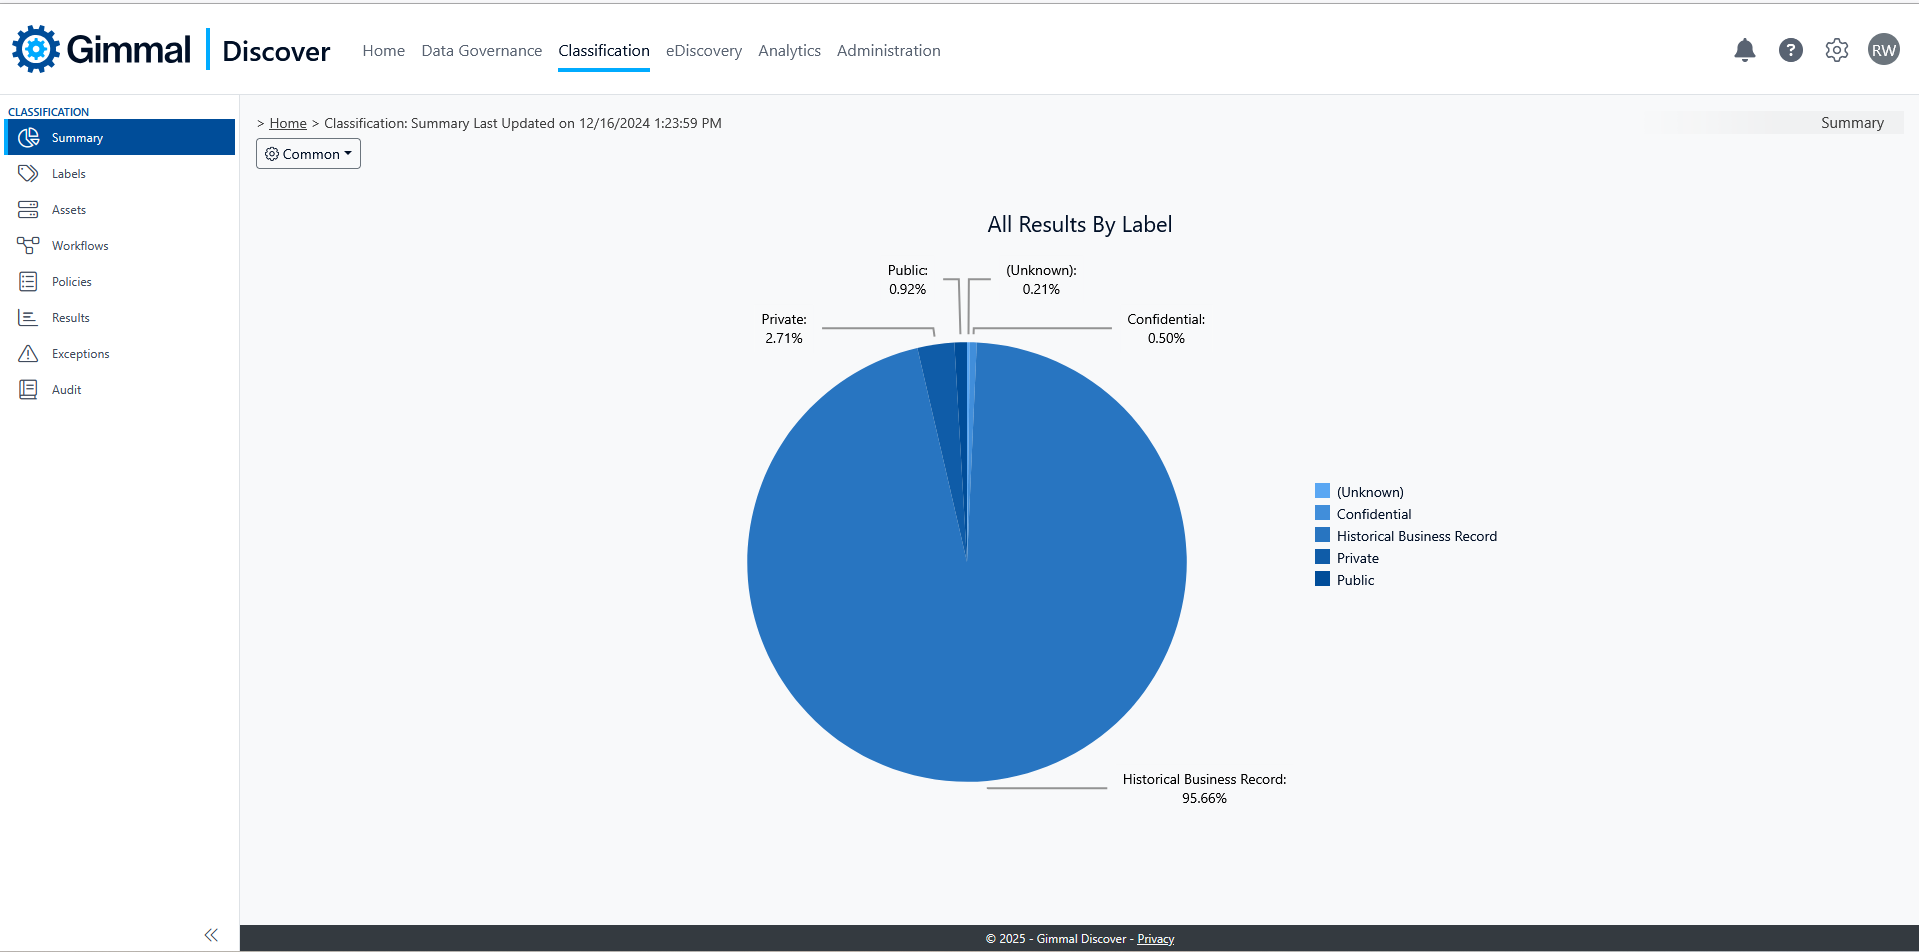Expand the Common dropdown
The width and height of the screenshot is (1919, 952).
tap(308, 154)
